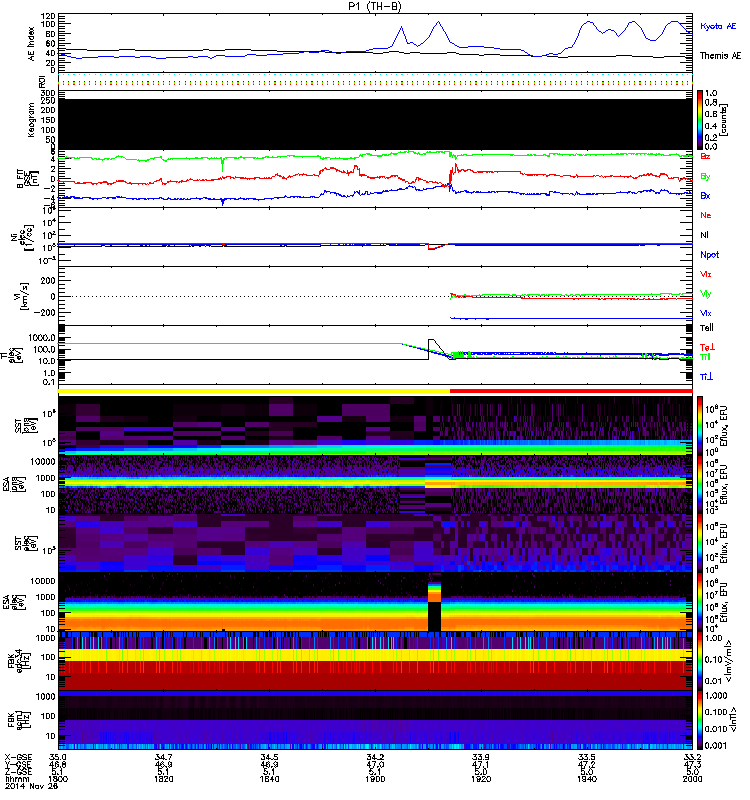Click the FBK edc34 [Hz] axis label
This screenshot has width=750, height=800.
(x=18, y=661)
